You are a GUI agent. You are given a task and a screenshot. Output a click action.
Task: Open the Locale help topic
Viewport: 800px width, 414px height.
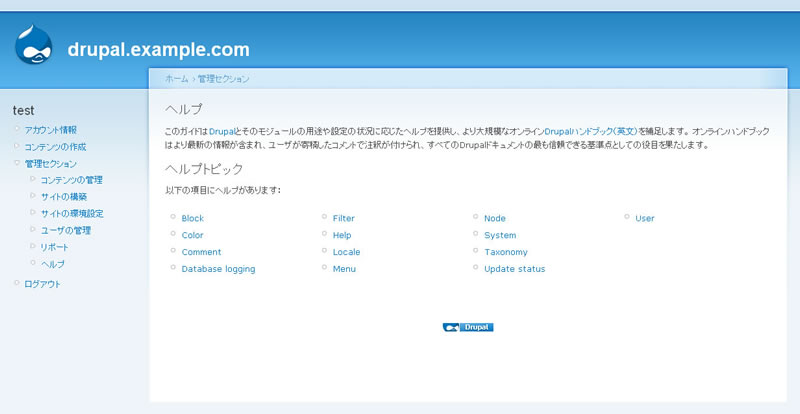coord(346,252)
